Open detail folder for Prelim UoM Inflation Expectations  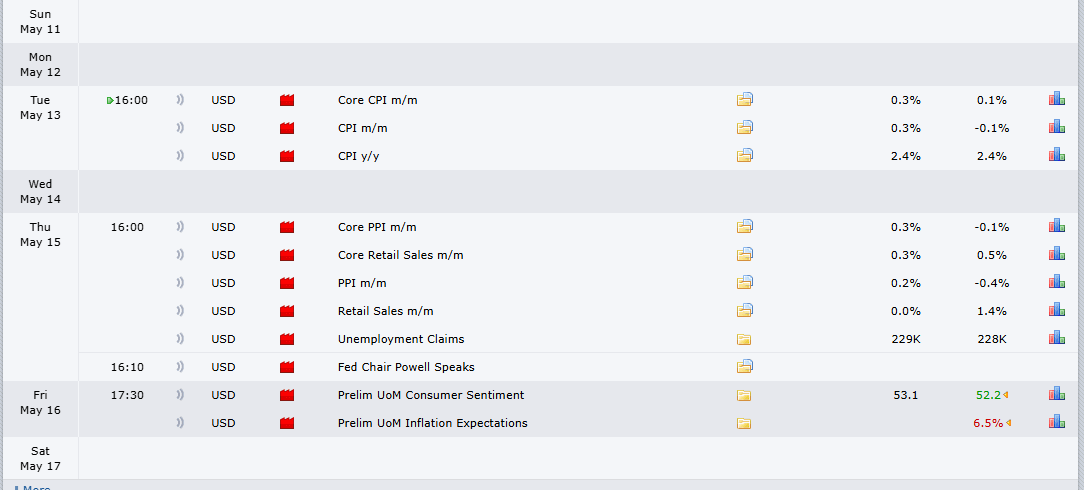click(744, 424)
